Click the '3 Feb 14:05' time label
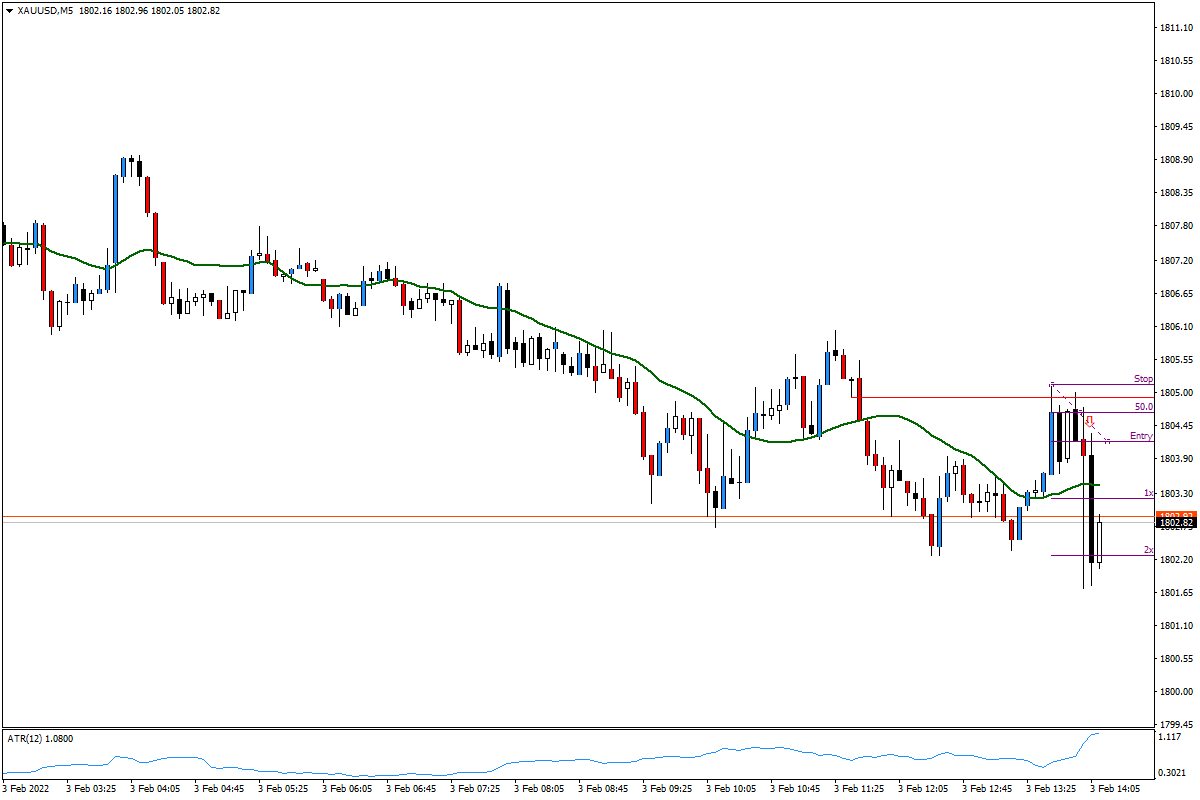This screenshot has width=1200, height=800. pos(1117,790)
